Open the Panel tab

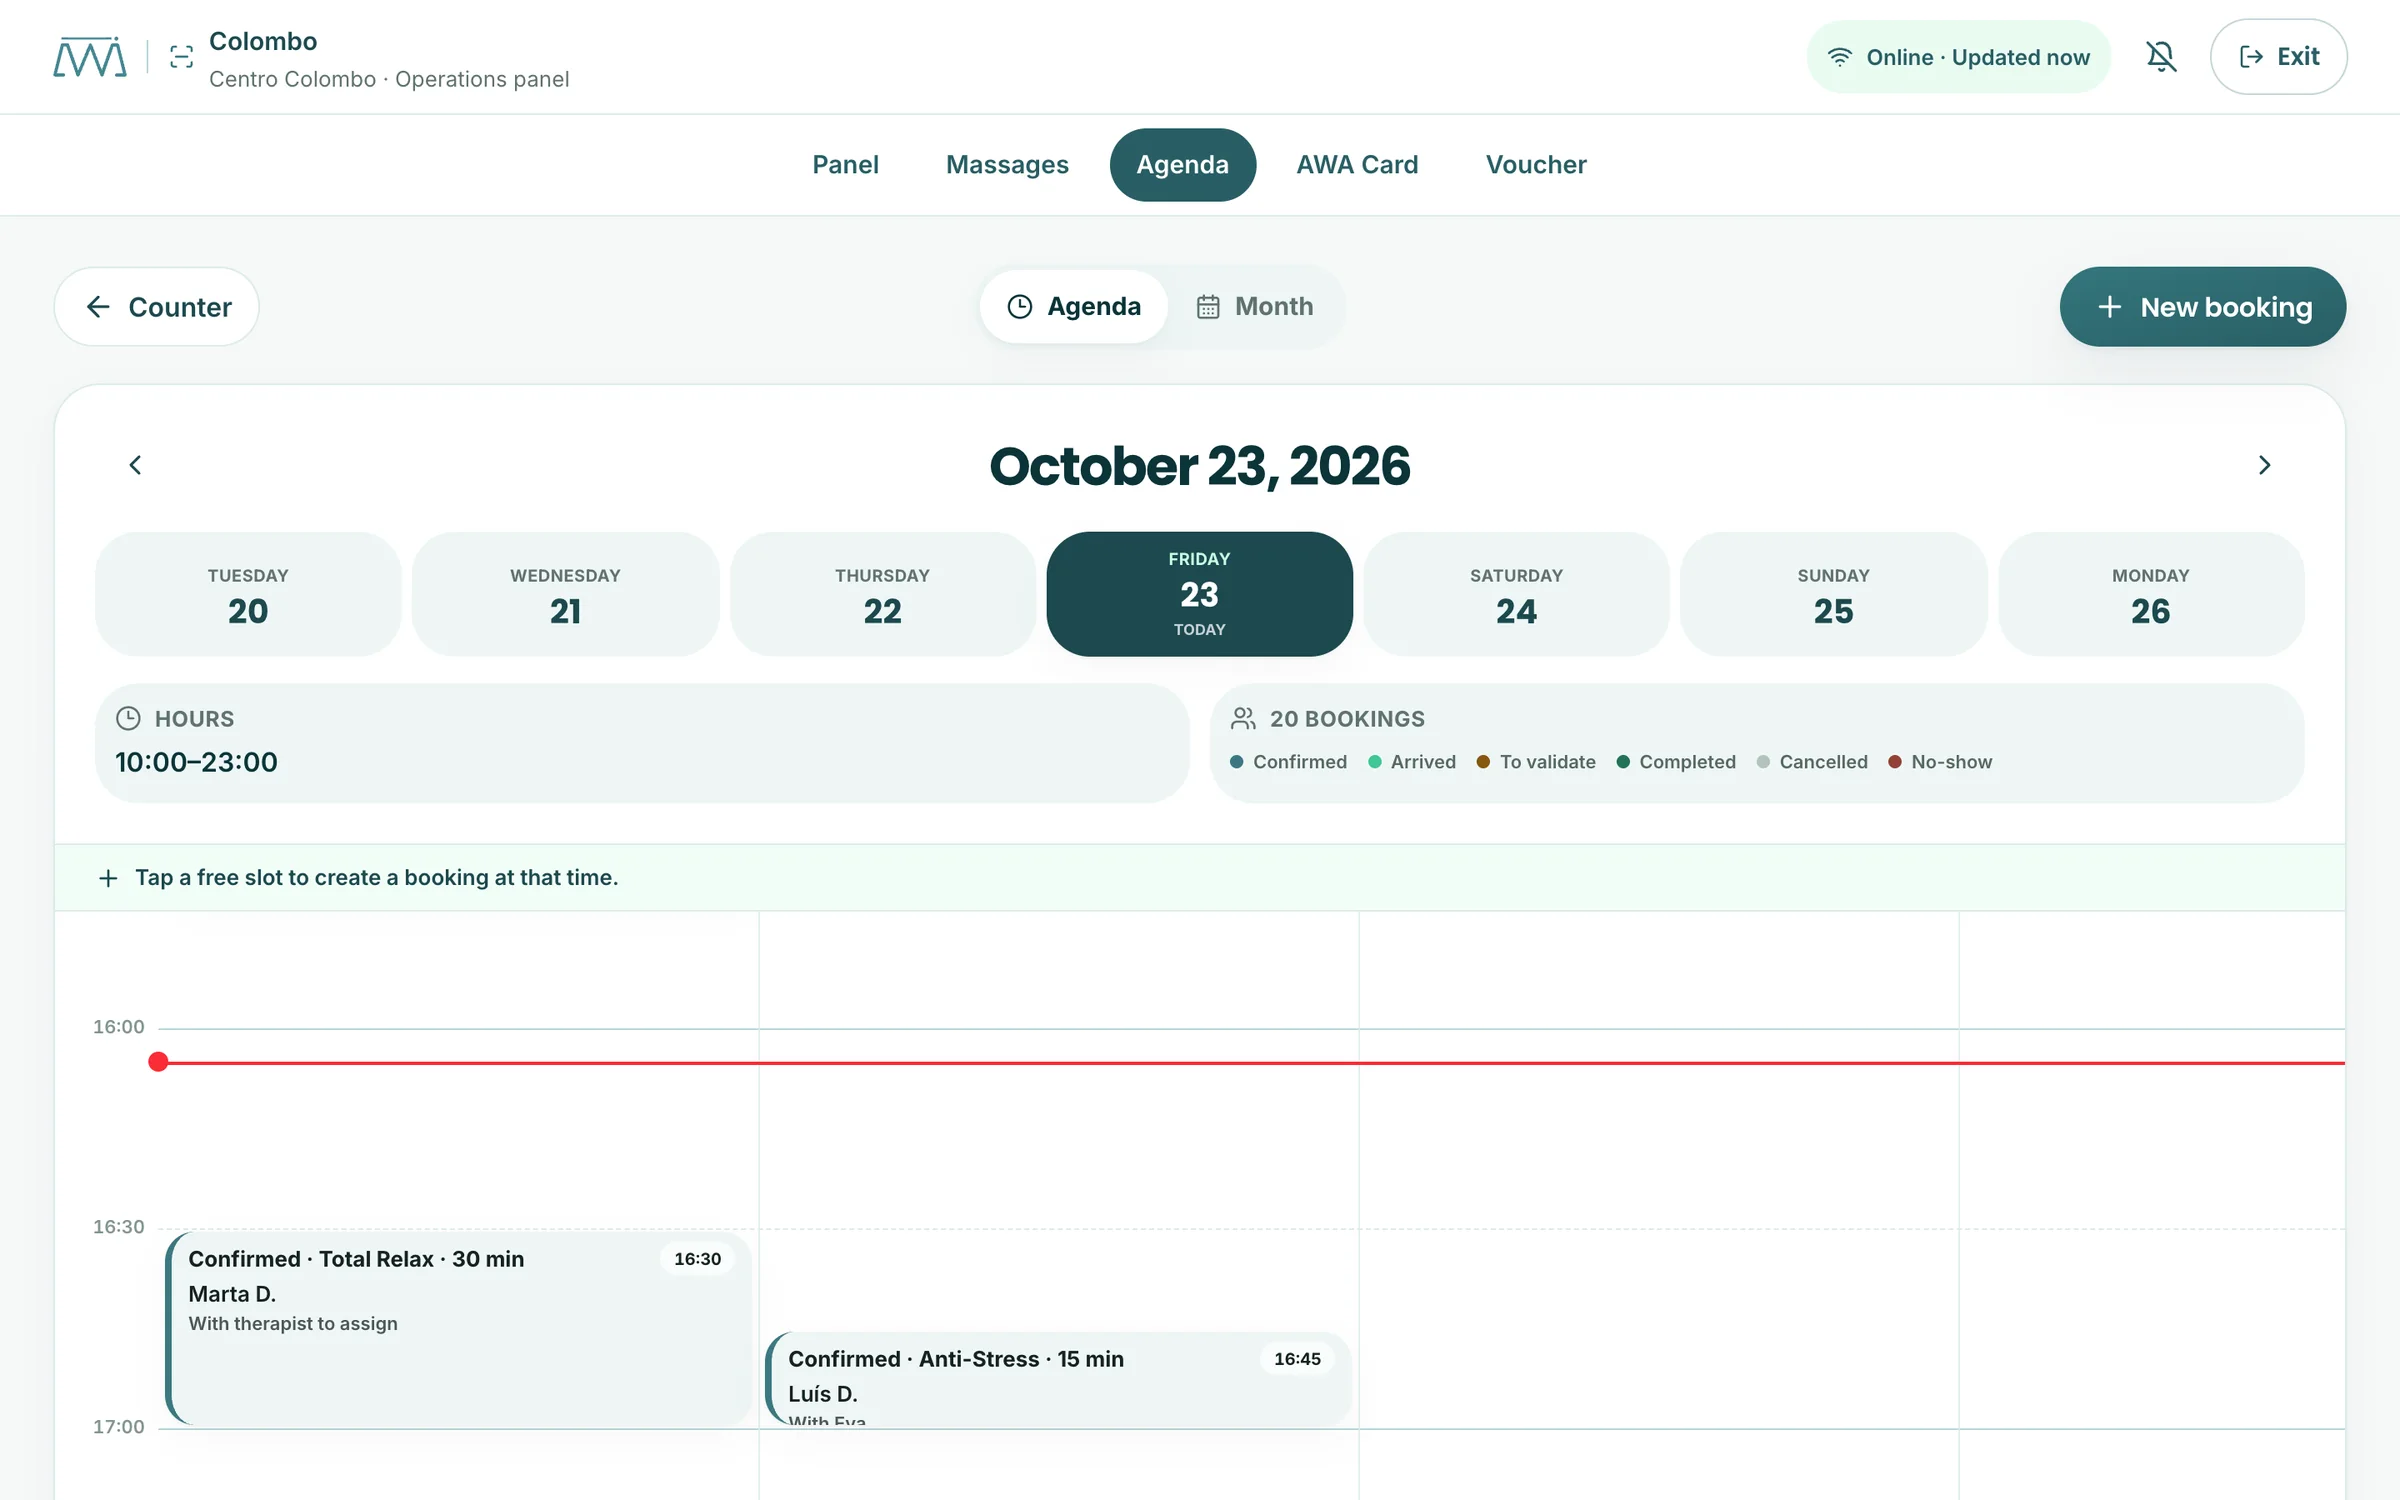pos(845,165)
